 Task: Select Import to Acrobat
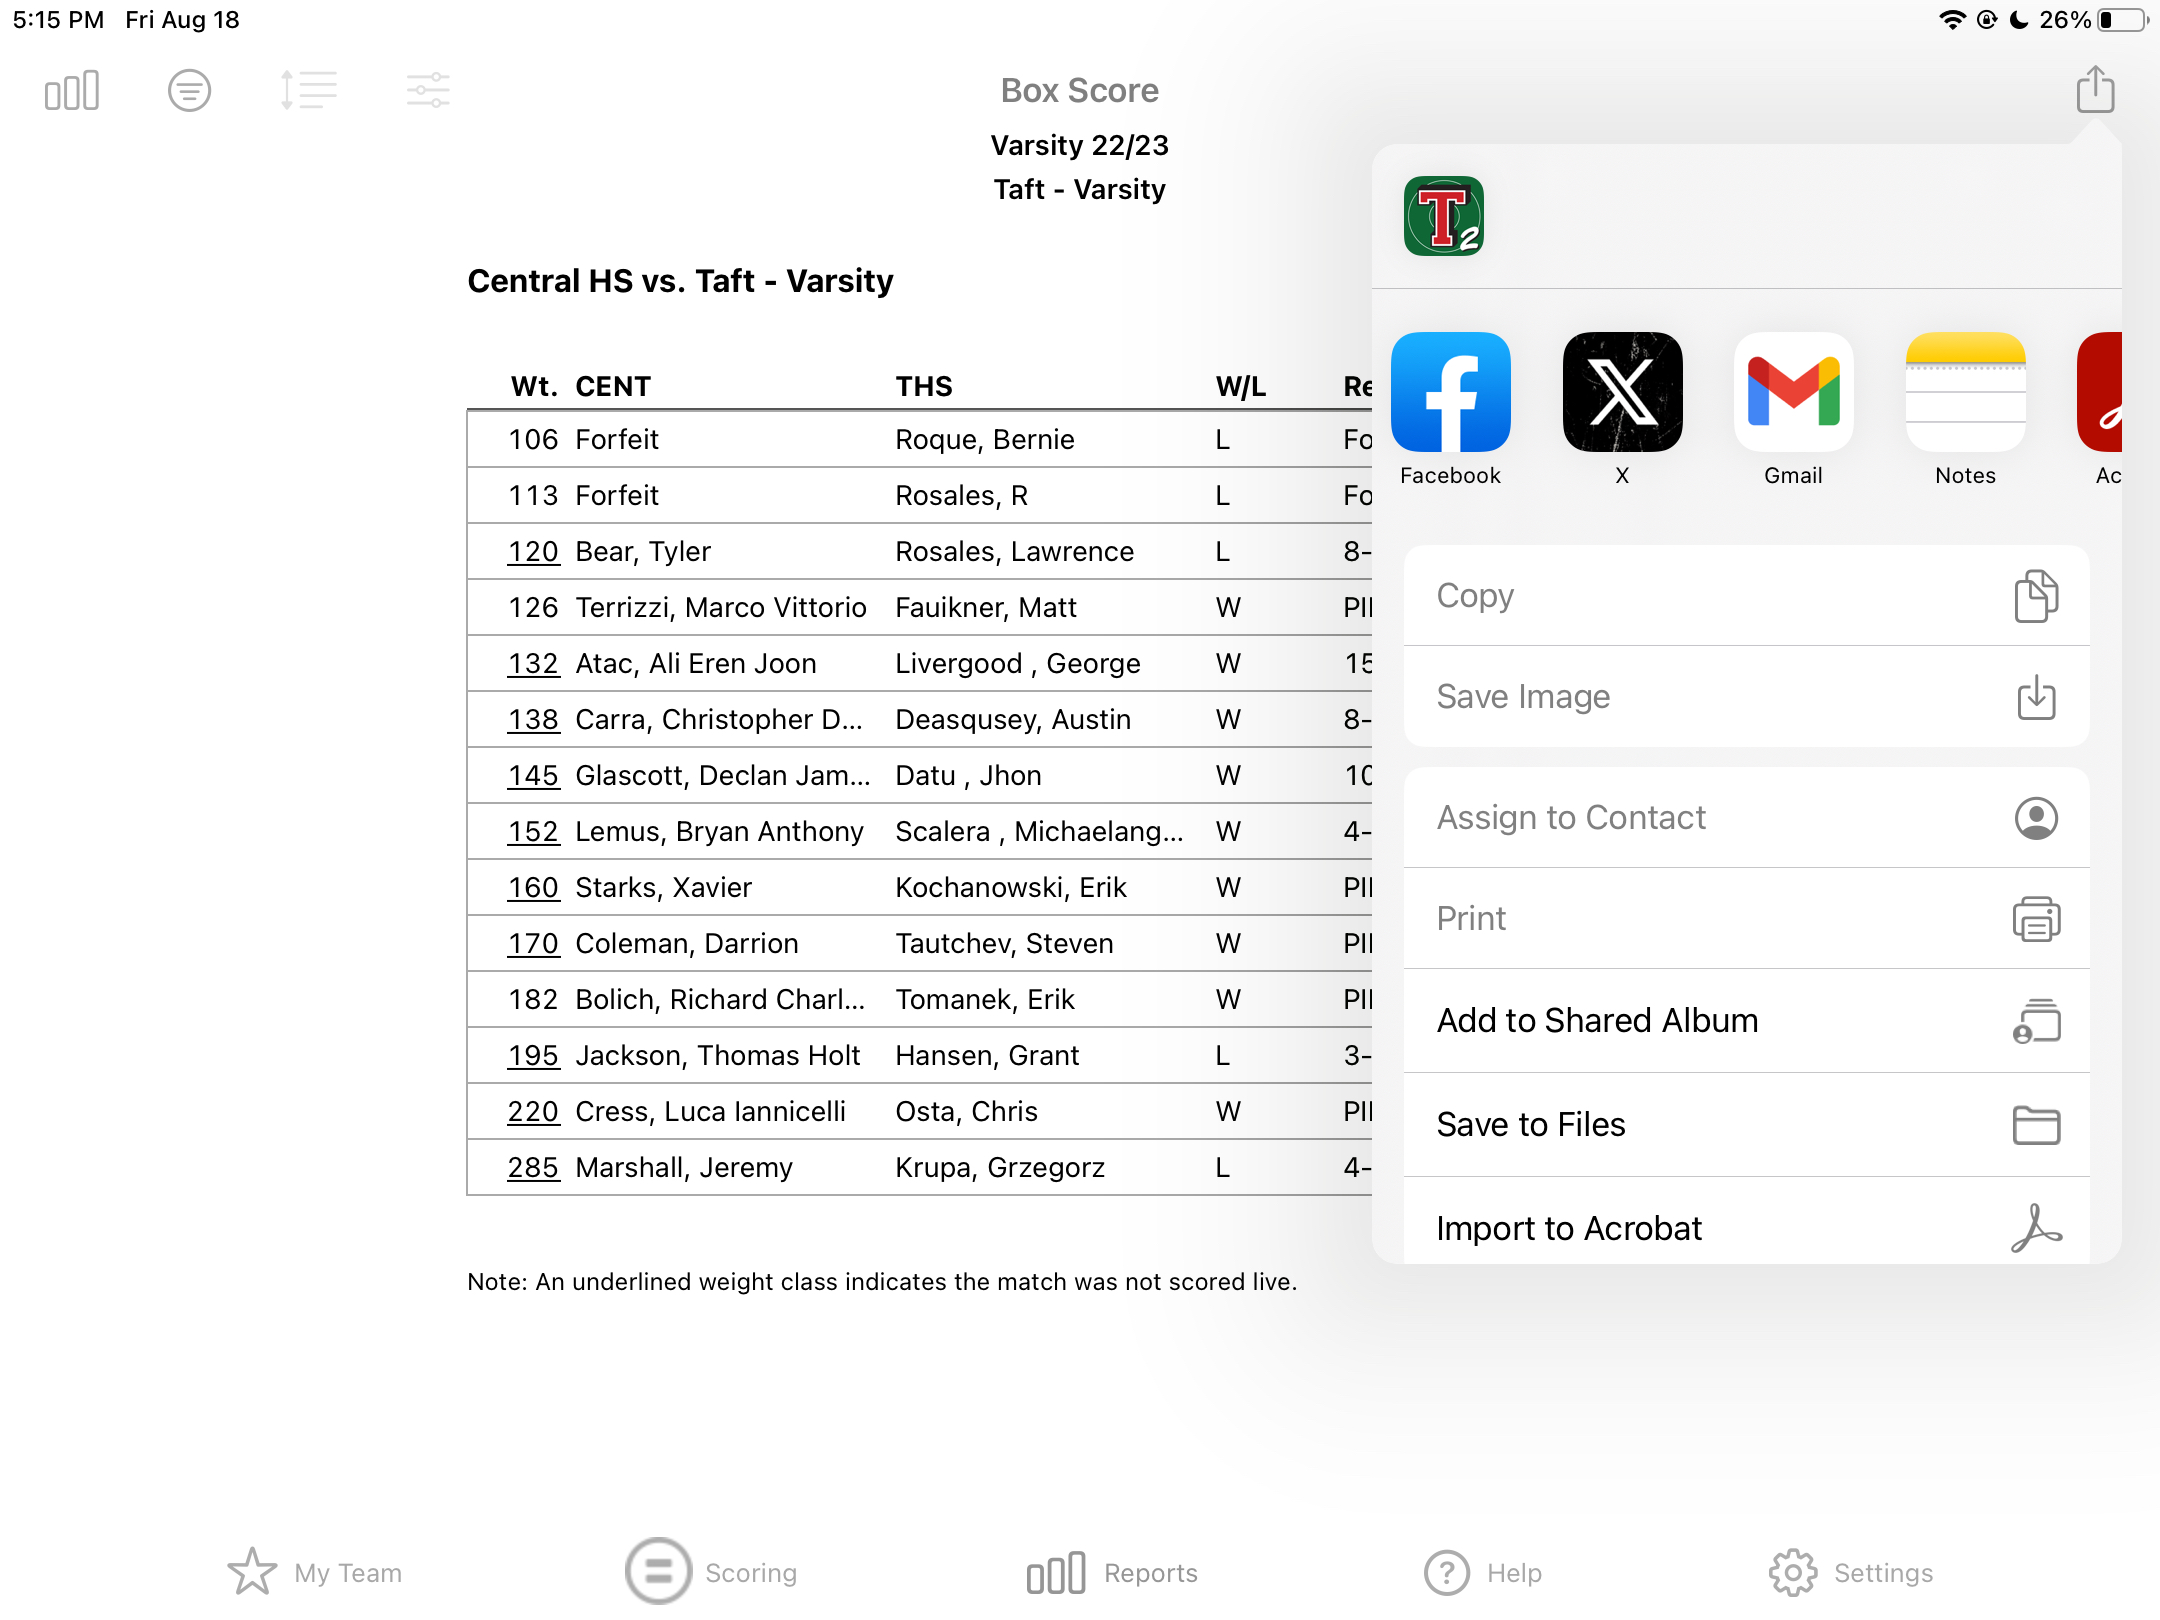(1746, 1227)
